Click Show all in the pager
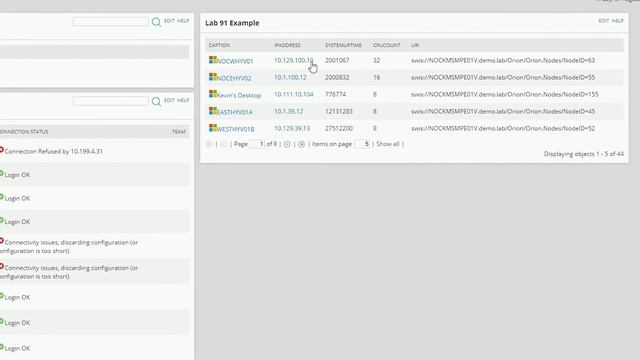 tap(388, 144)
